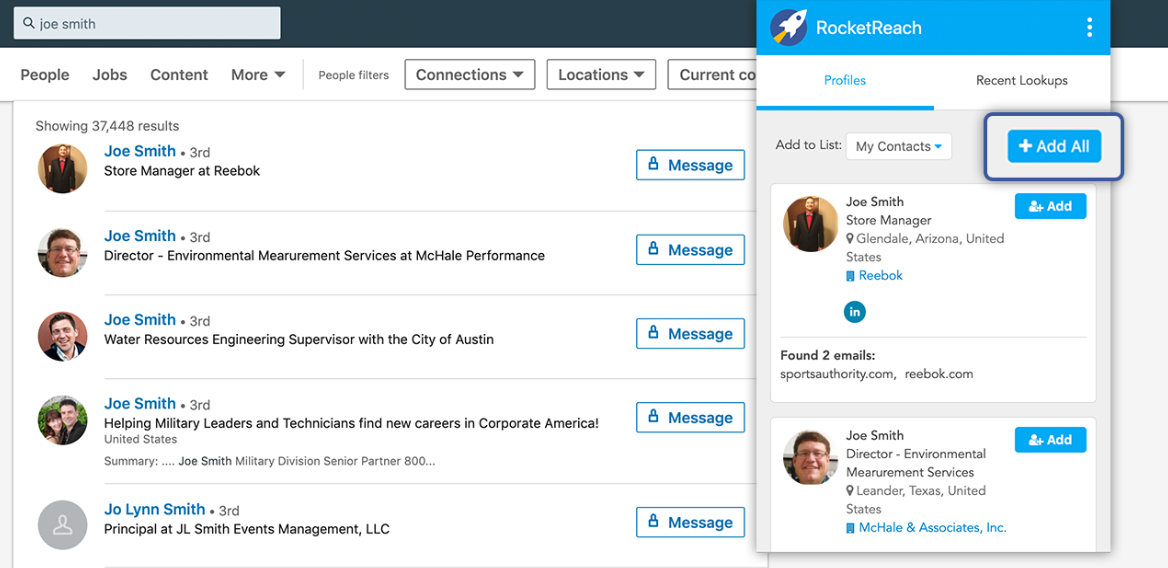1168x568 pixels.
Task: Open photo of Water Resources Engineering Supervisor
Action: click(x=63, y=336)
